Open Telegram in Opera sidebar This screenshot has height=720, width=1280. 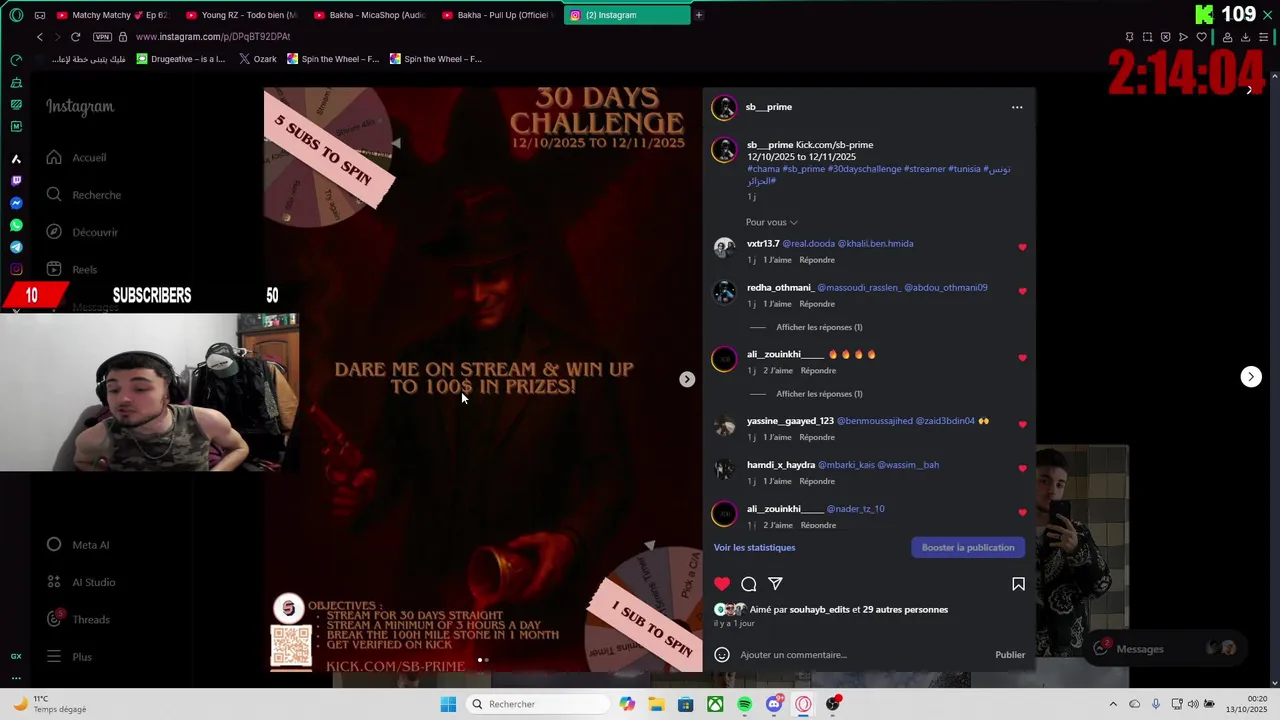click(x=16, y=247)
